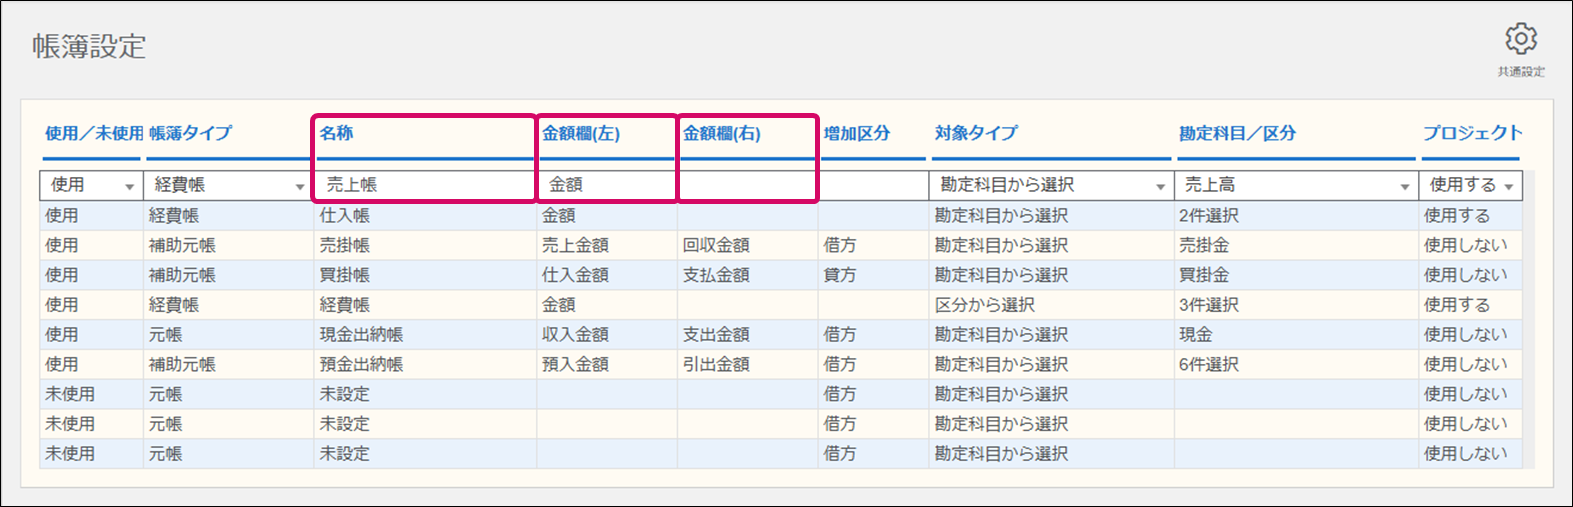
Task: Expand the 使用 status dropdown
Action: [129, 186]
